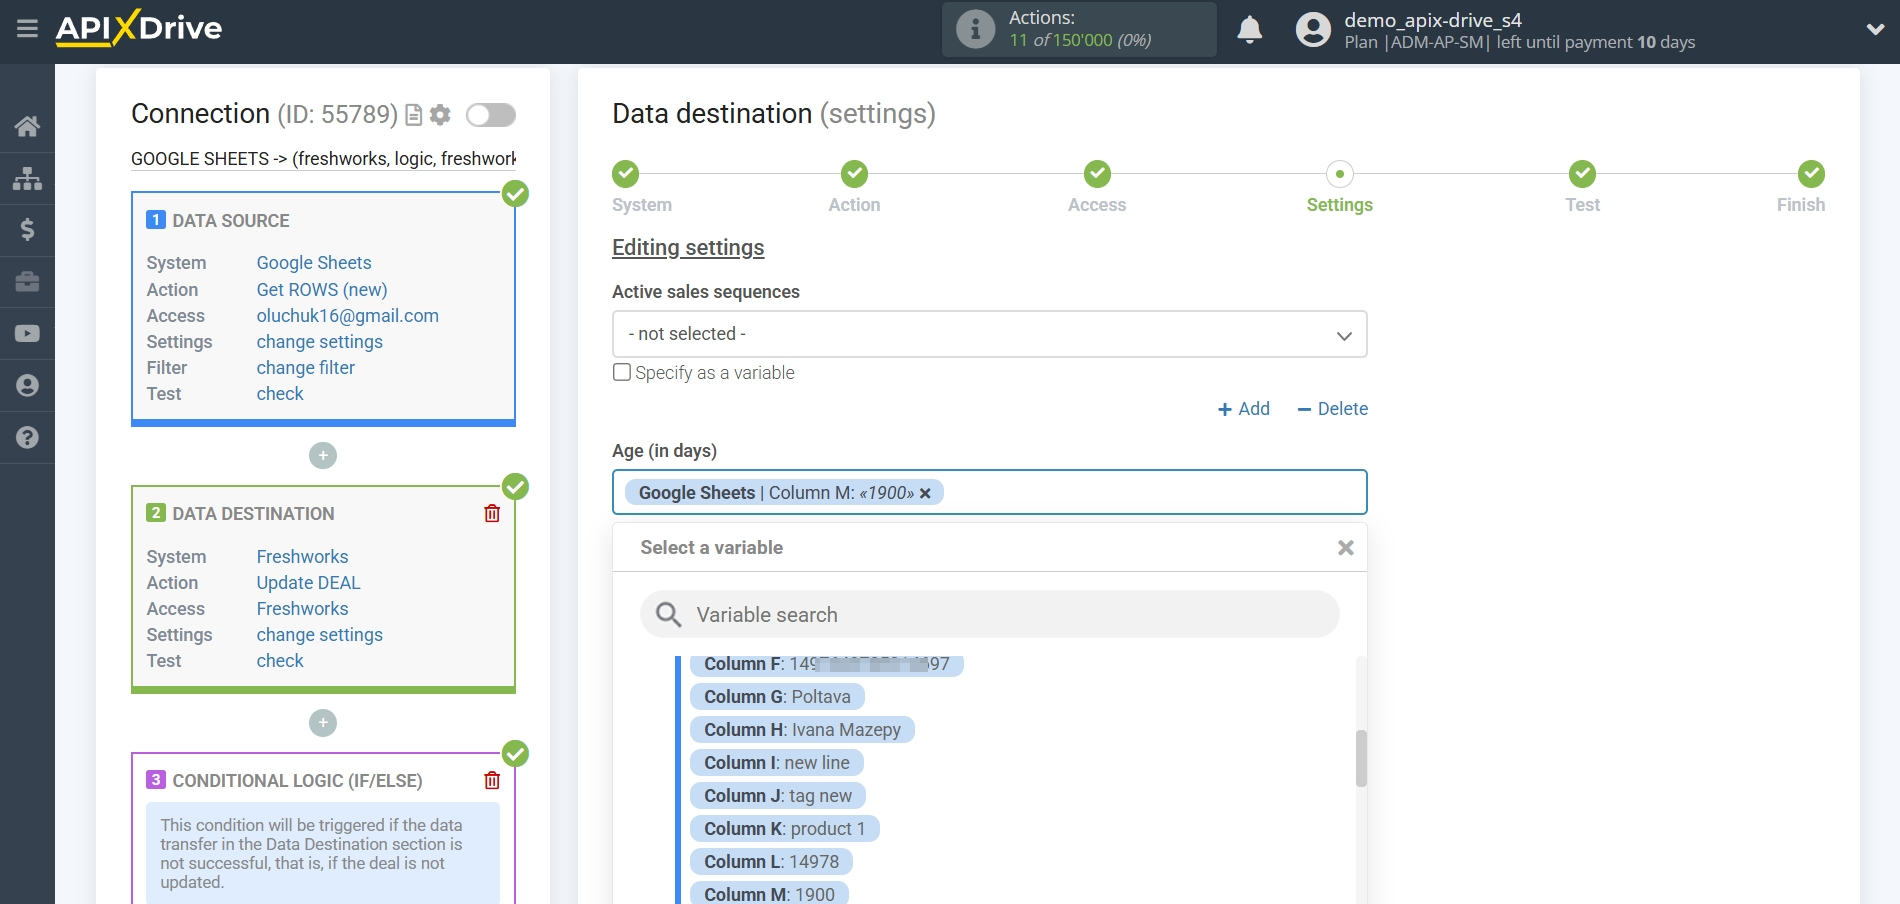Open the billing dollar icon in sidebar
The image size is (1900, 904).
[x=27, y=230]
